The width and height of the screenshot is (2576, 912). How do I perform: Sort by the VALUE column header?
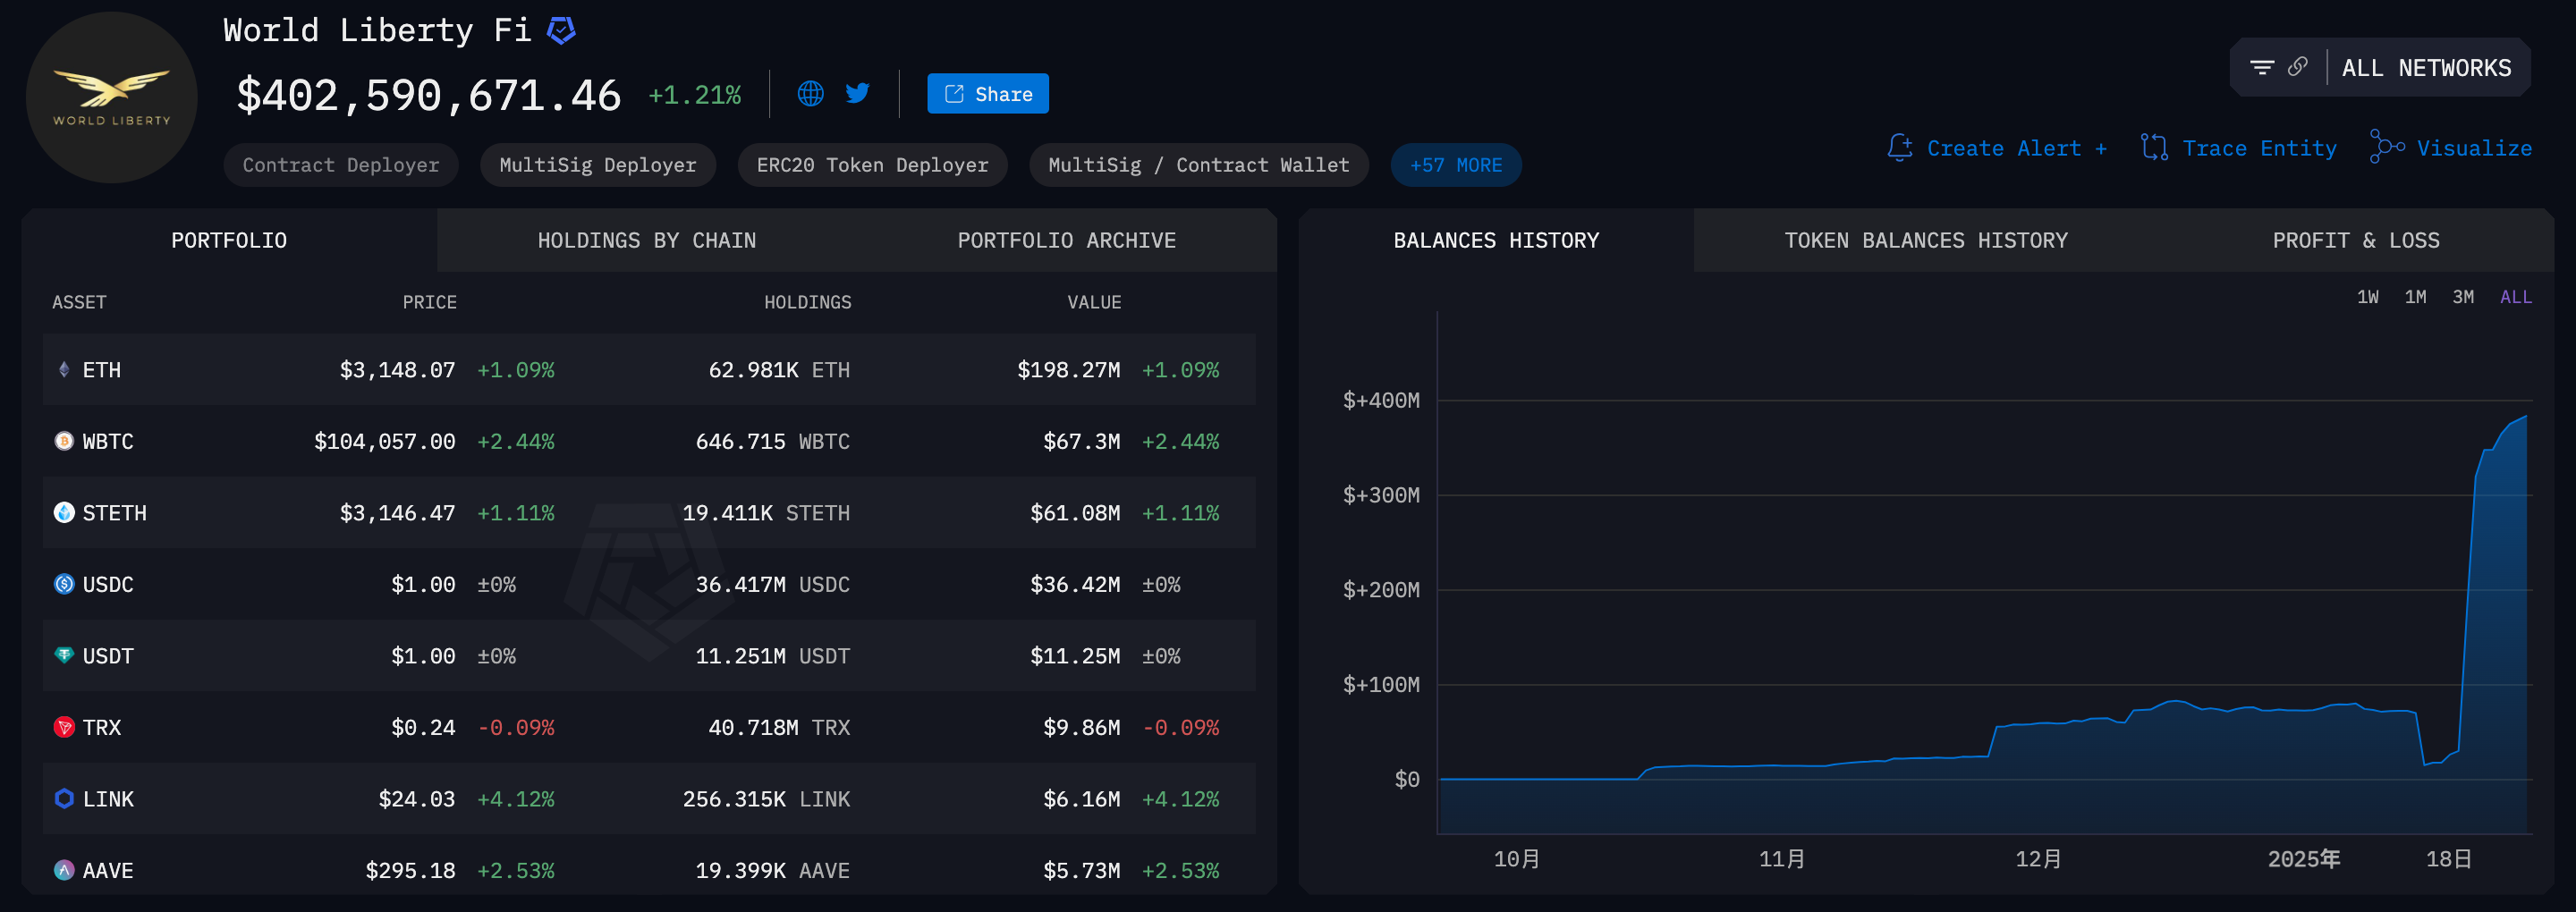[x=1093, y=302]
